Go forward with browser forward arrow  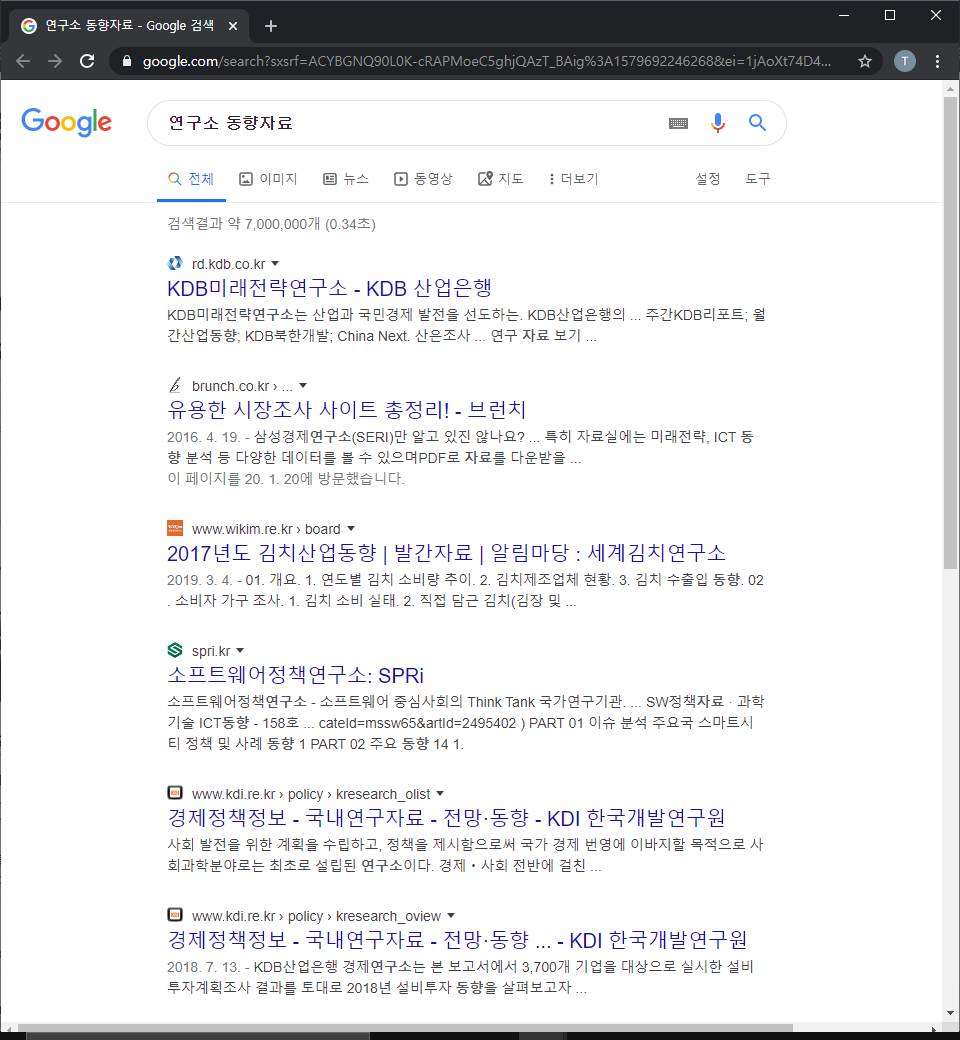tap(55, 61)
